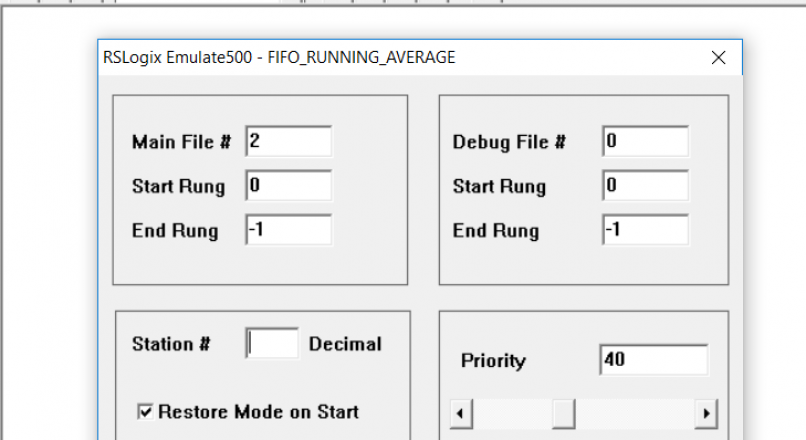Screen dimensions: 806x440
Task: Click the FIFO_RUNNING_AVERAGE dialog title
Action: (279, 57)
